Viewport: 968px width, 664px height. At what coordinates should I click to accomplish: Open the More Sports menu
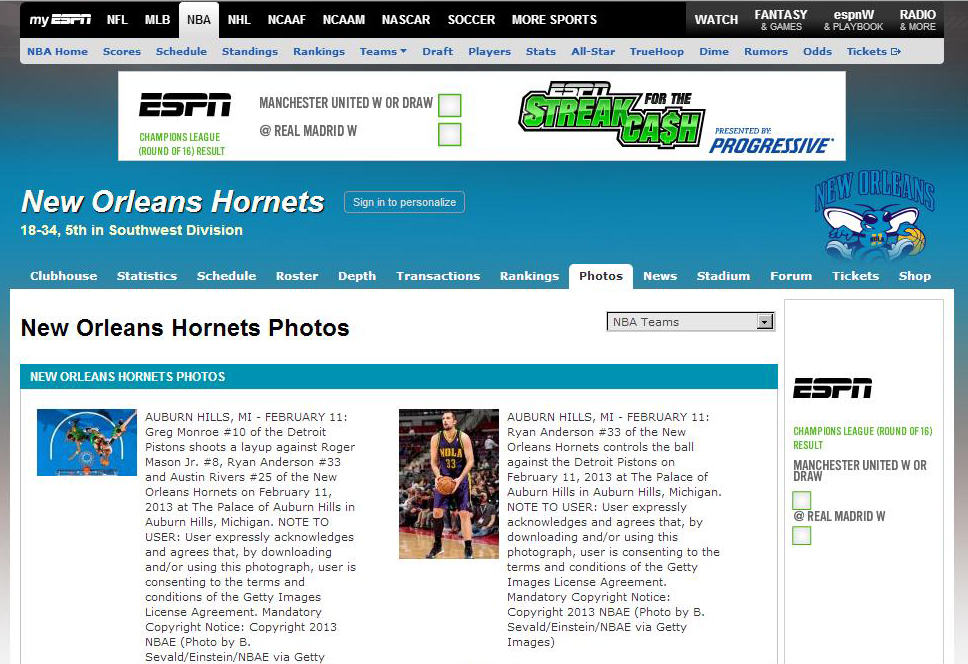[554, 19]
